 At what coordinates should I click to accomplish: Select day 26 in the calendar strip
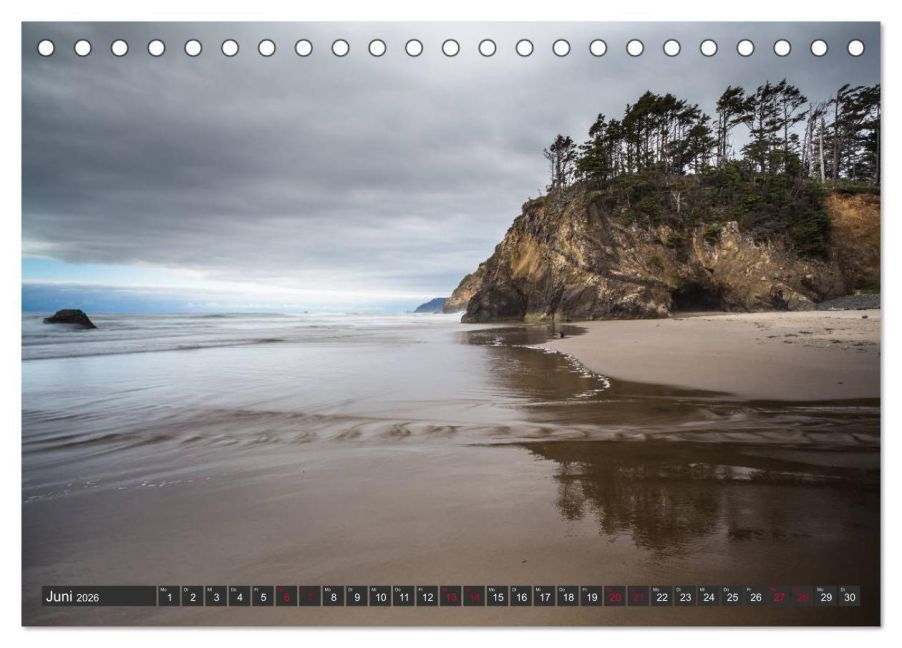point(756,596)
